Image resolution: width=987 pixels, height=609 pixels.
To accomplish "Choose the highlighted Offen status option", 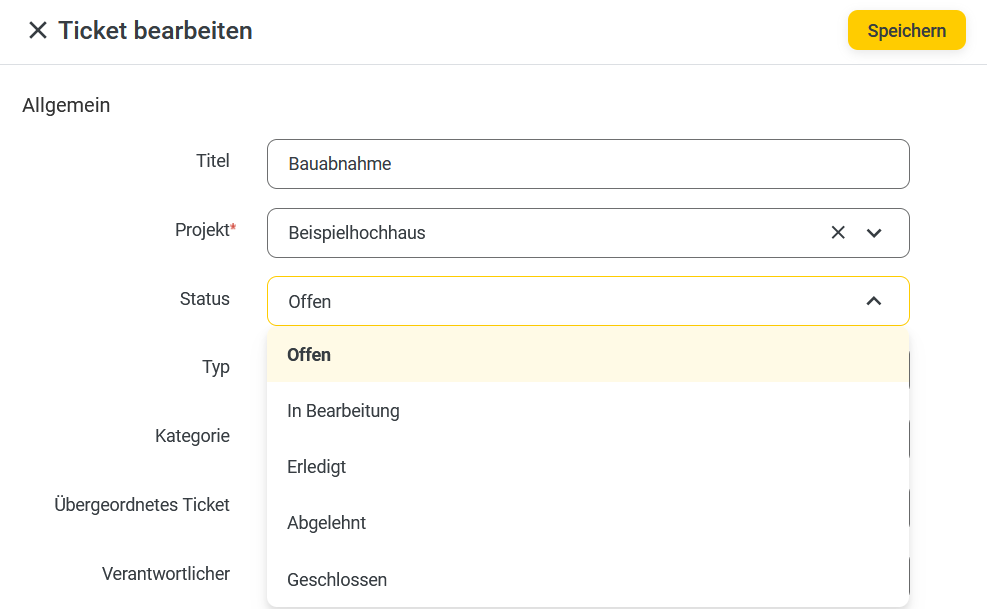I will coord(588,355).
